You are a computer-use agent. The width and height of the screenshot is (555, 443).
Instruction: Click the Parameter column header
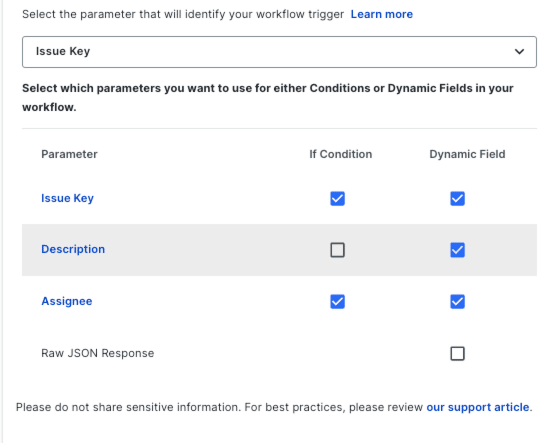coord(69,154)
